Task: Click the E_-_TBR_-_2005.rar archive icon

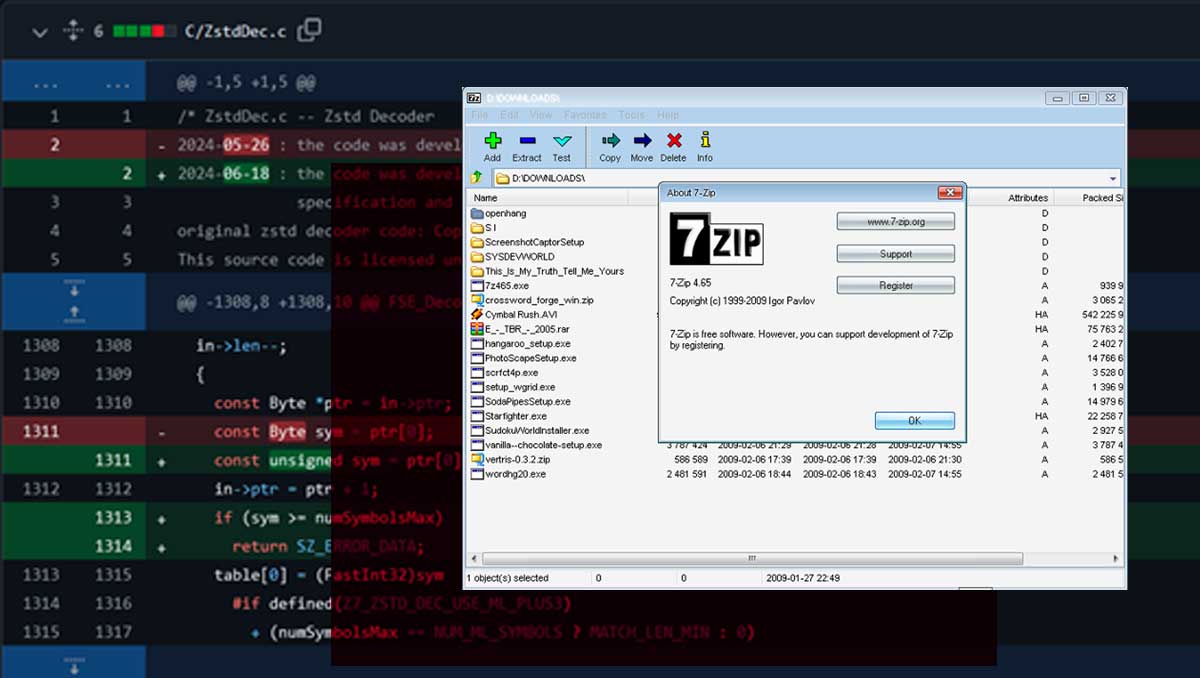Action: point(477,329)
